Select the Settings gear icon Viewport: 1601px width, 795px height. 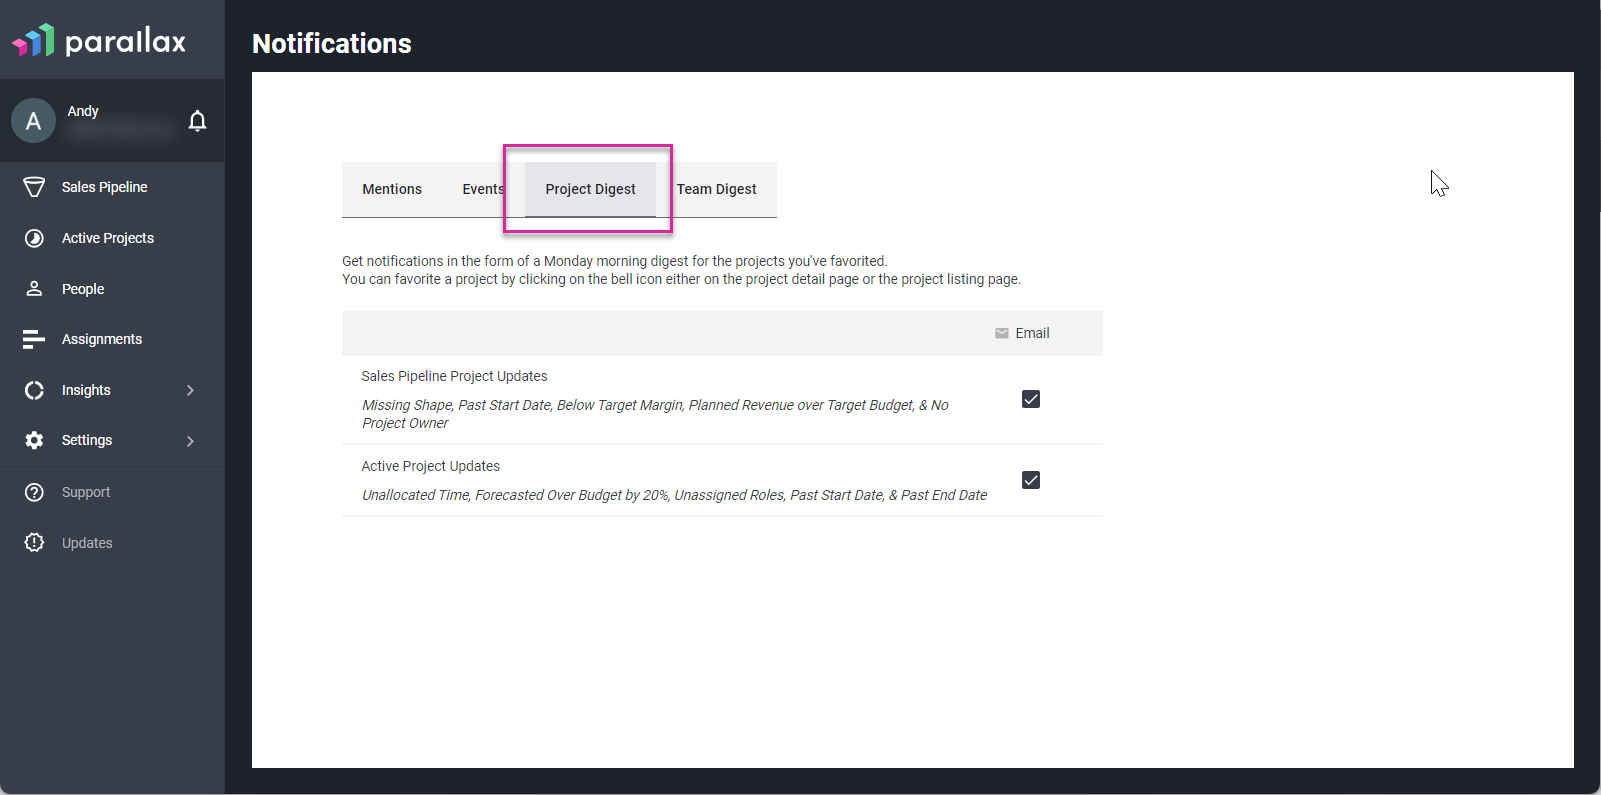pyautogui.click(x=34, y=440)
